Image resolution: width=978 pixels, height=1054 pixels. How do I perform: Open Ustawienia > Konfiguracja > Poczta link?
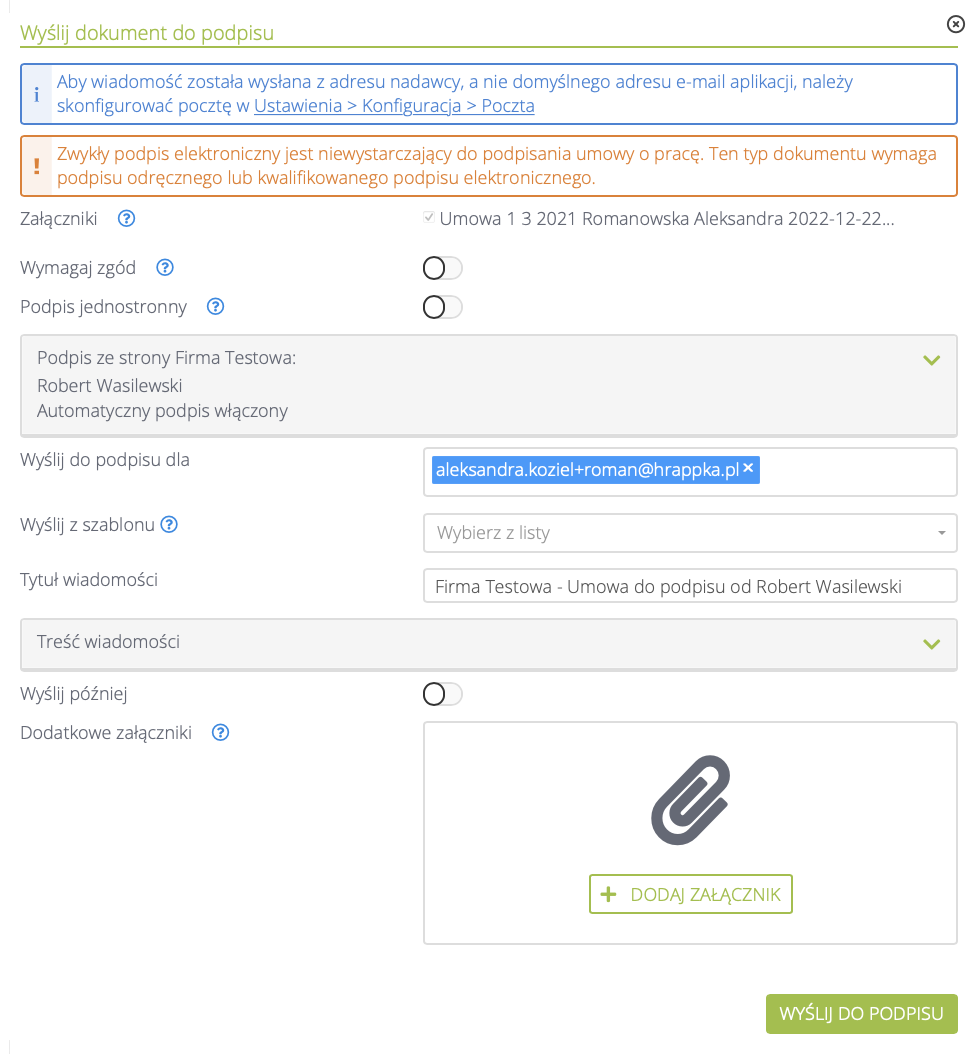tap(394, 105)
